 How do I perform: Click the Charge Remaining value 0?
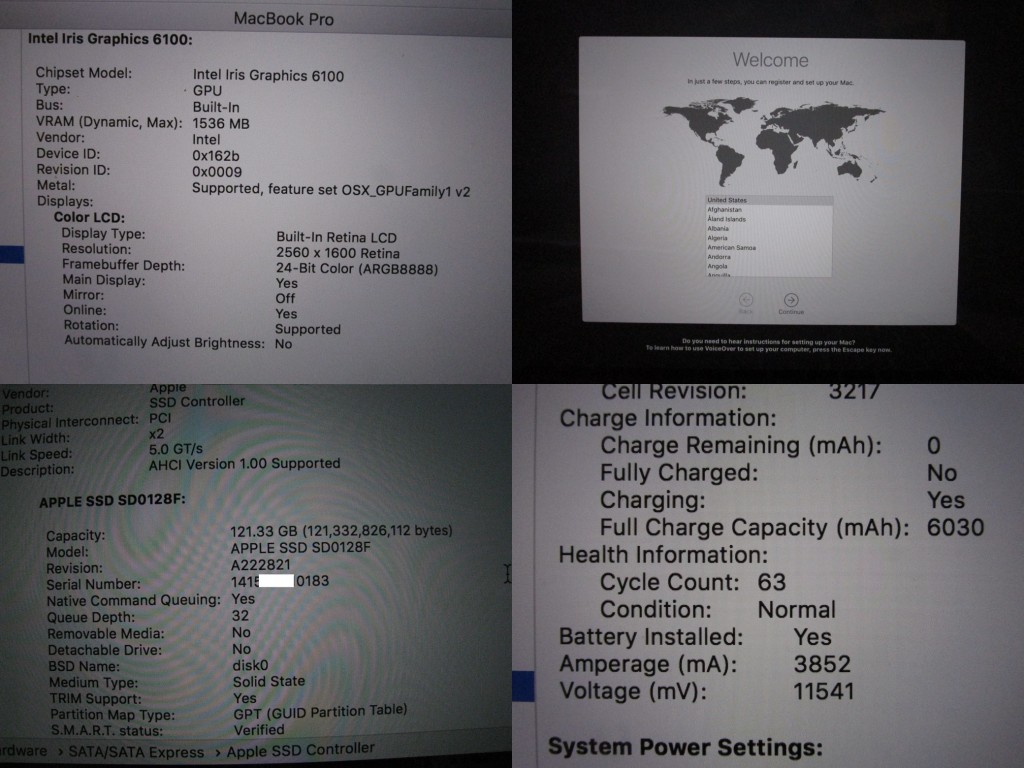[934, 445]
